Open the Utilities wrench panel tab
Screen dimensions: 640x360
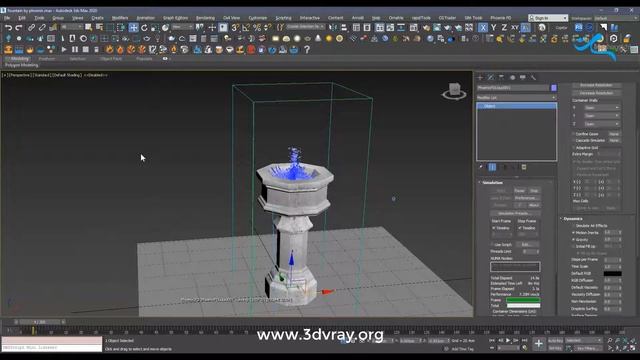533,77
